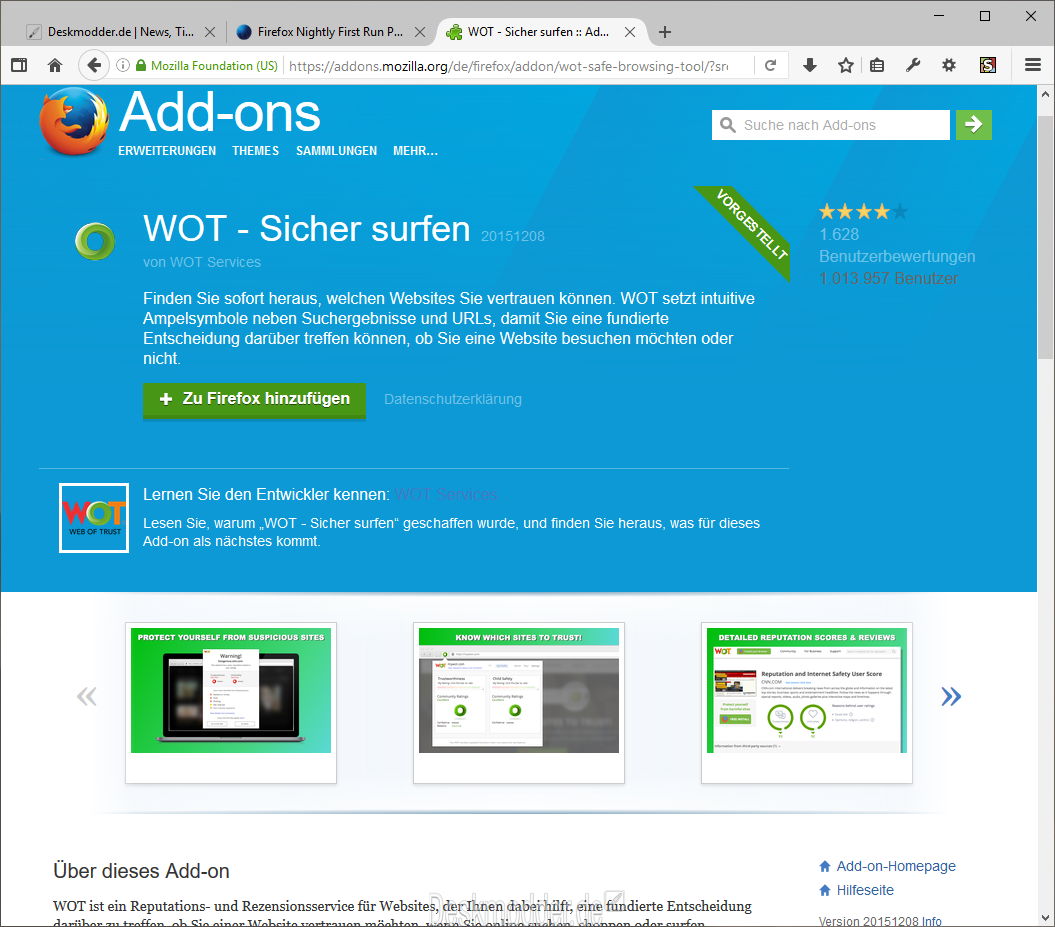Show next screenshots with right chevrons

tap(951, 696)
